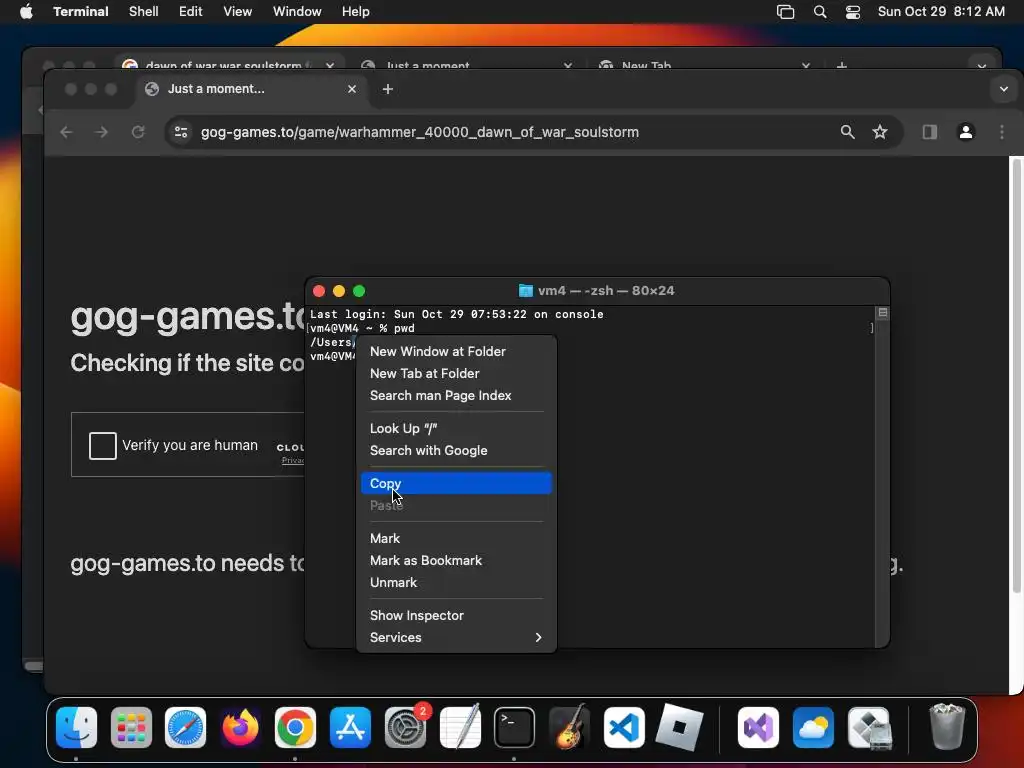Open the App Store Dock icon
The image size is (1024, 768).
tap(350, 727)
